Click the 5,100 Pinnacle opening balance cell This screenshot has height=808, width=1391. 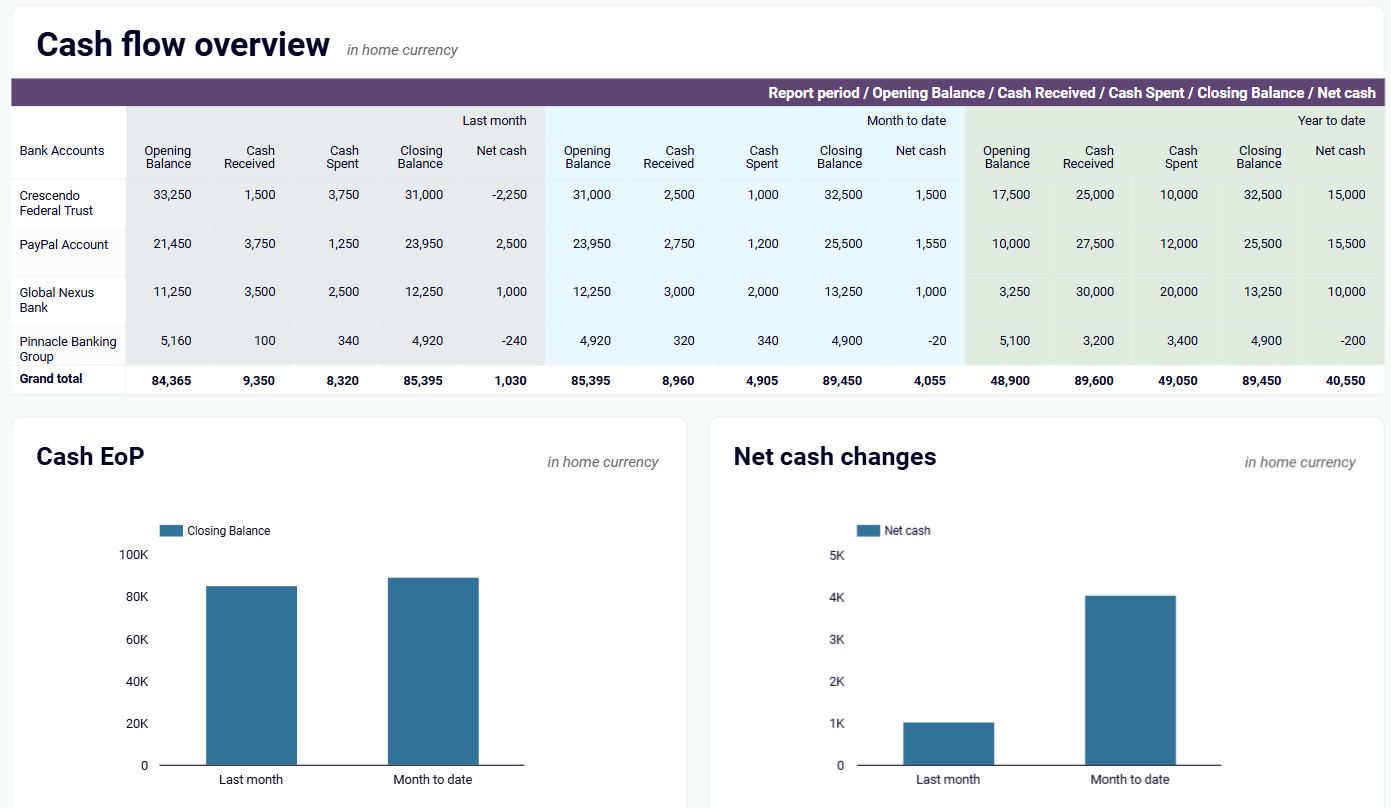(x=1014, y=341)
